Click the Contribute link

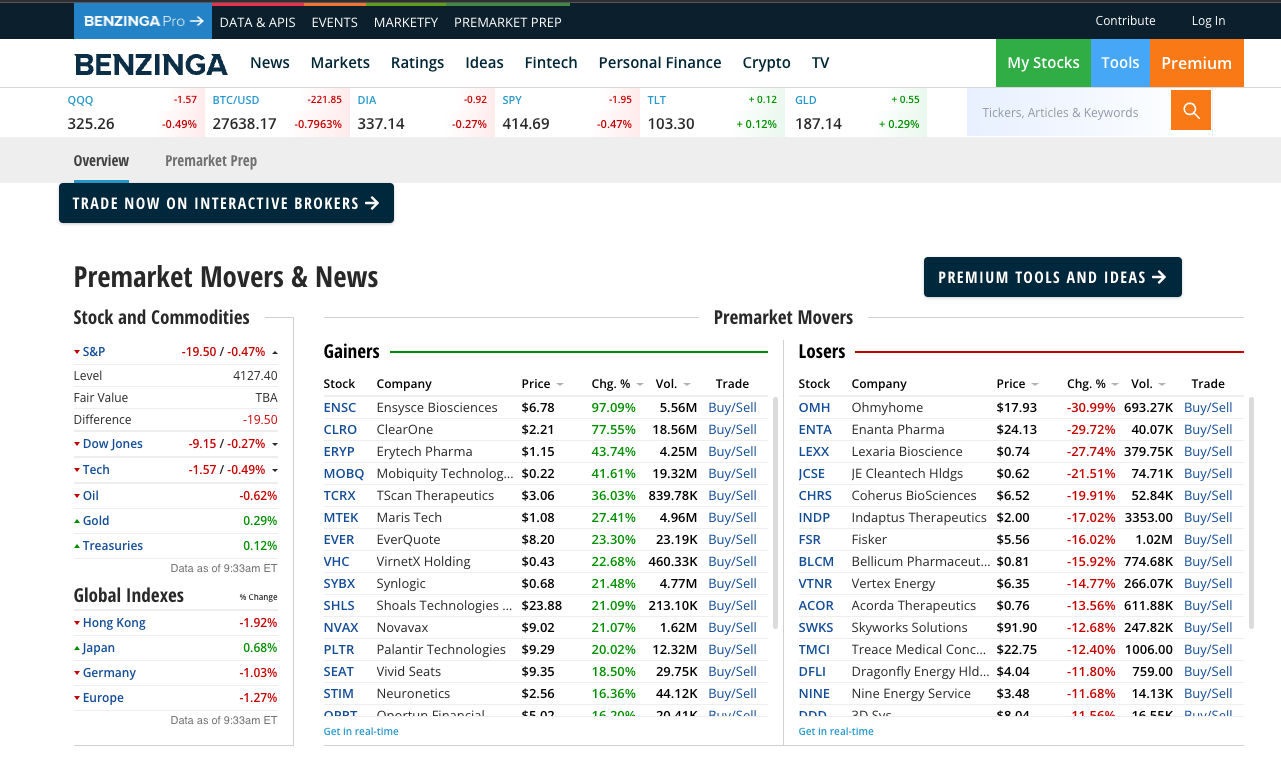pyautogui.click(x=1125, y=21)
